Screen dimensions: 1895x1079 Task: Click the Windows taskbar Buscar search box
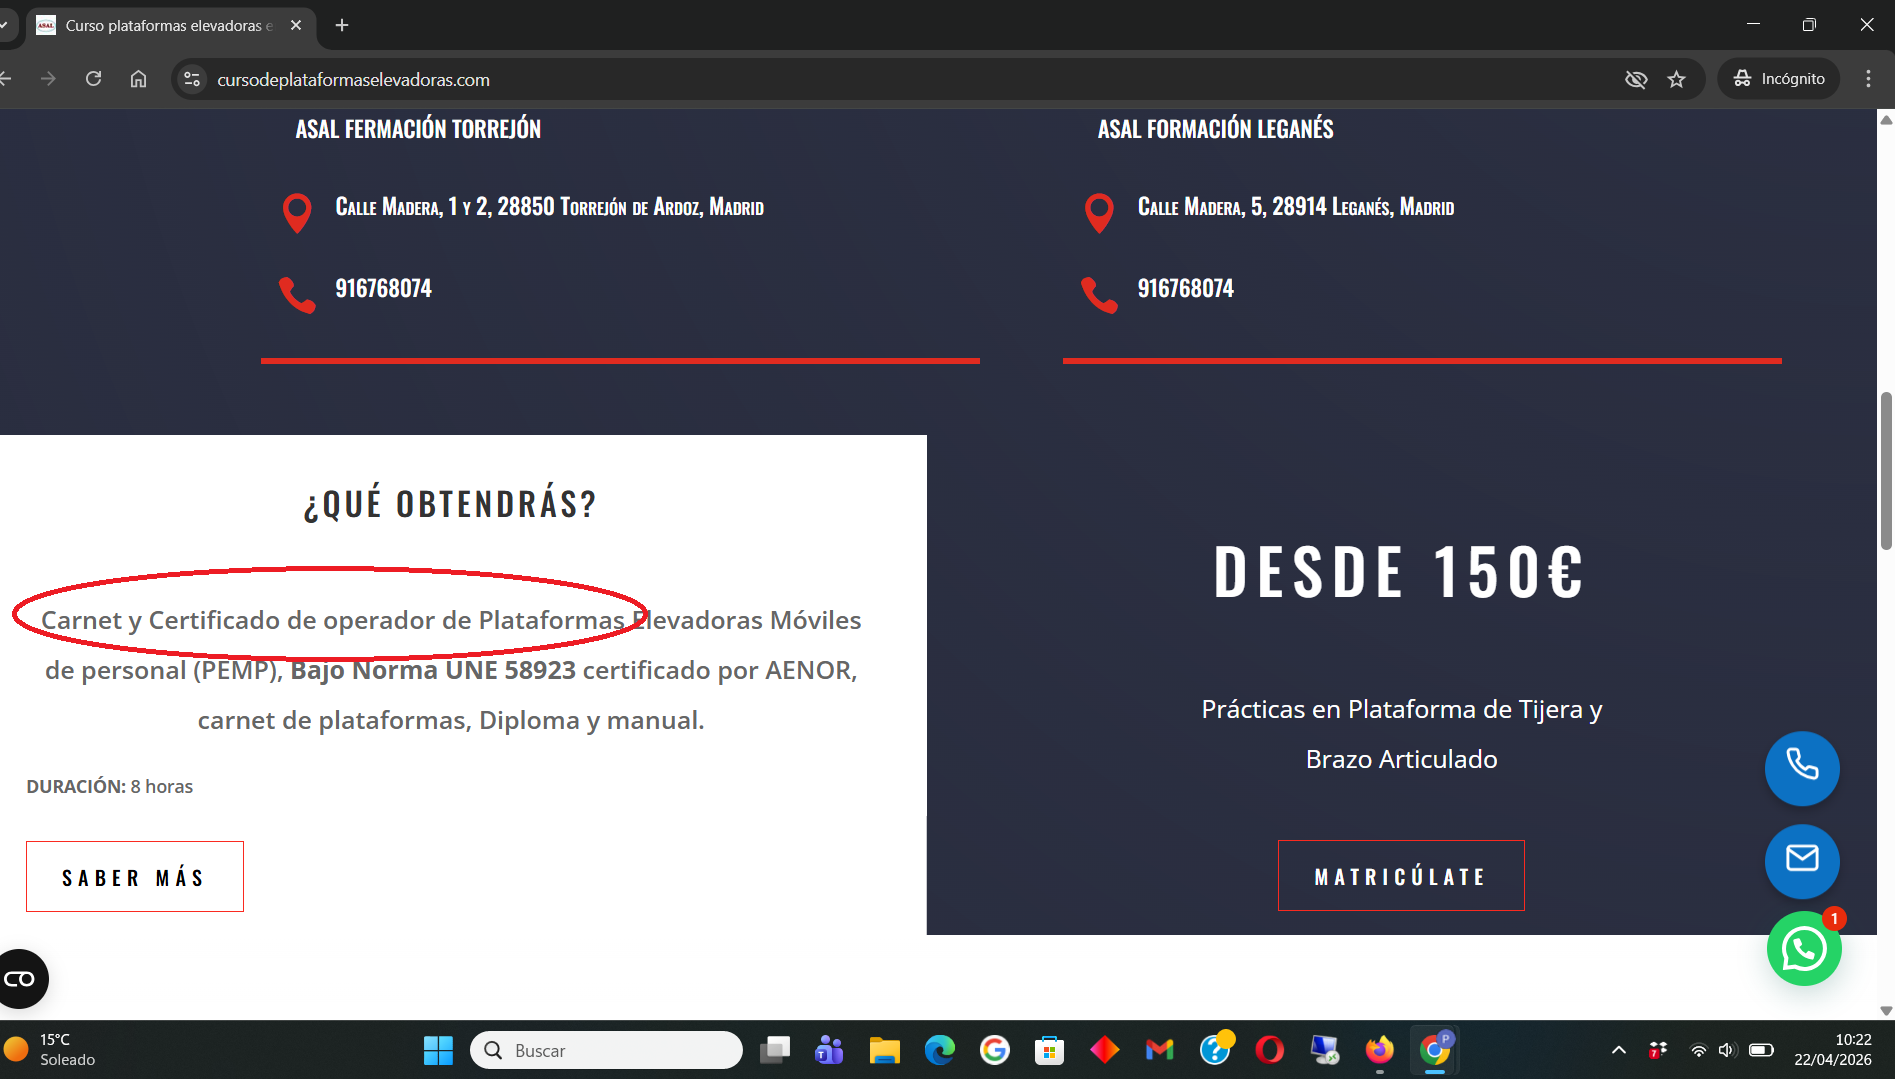[606, 1050]
